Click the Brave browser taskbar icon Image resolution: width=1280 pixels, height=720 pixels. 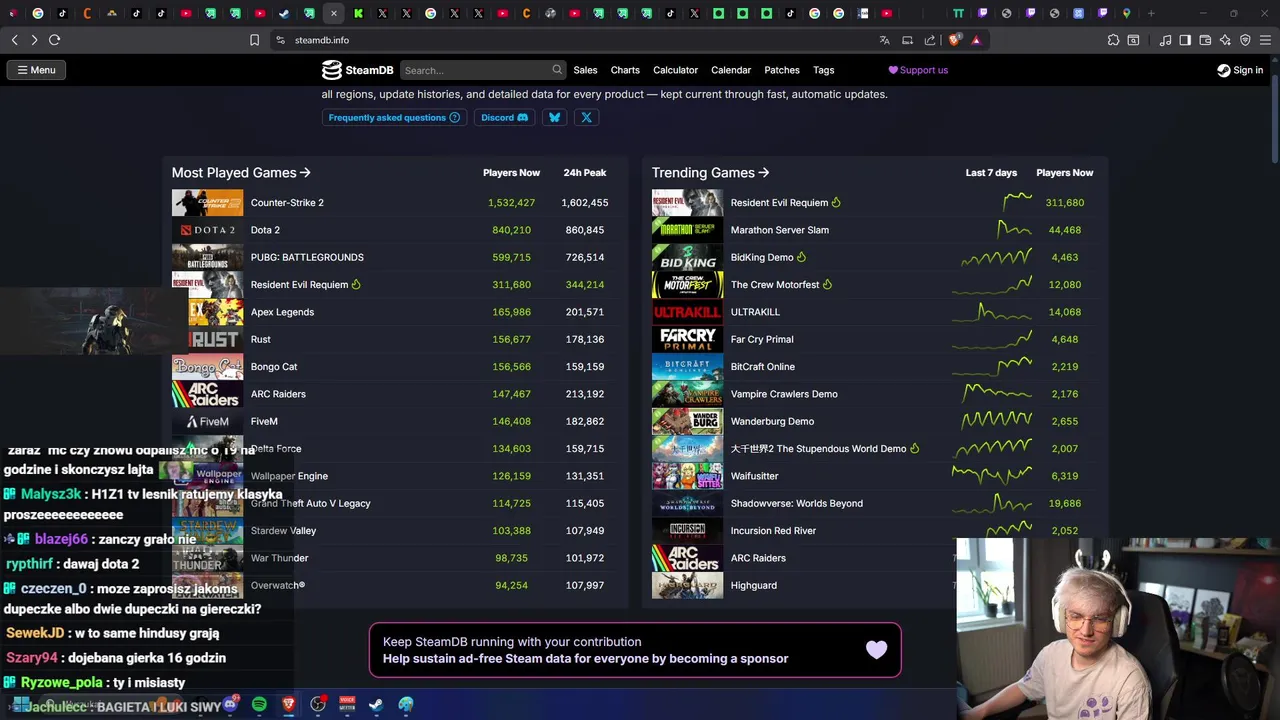point(289,704)
